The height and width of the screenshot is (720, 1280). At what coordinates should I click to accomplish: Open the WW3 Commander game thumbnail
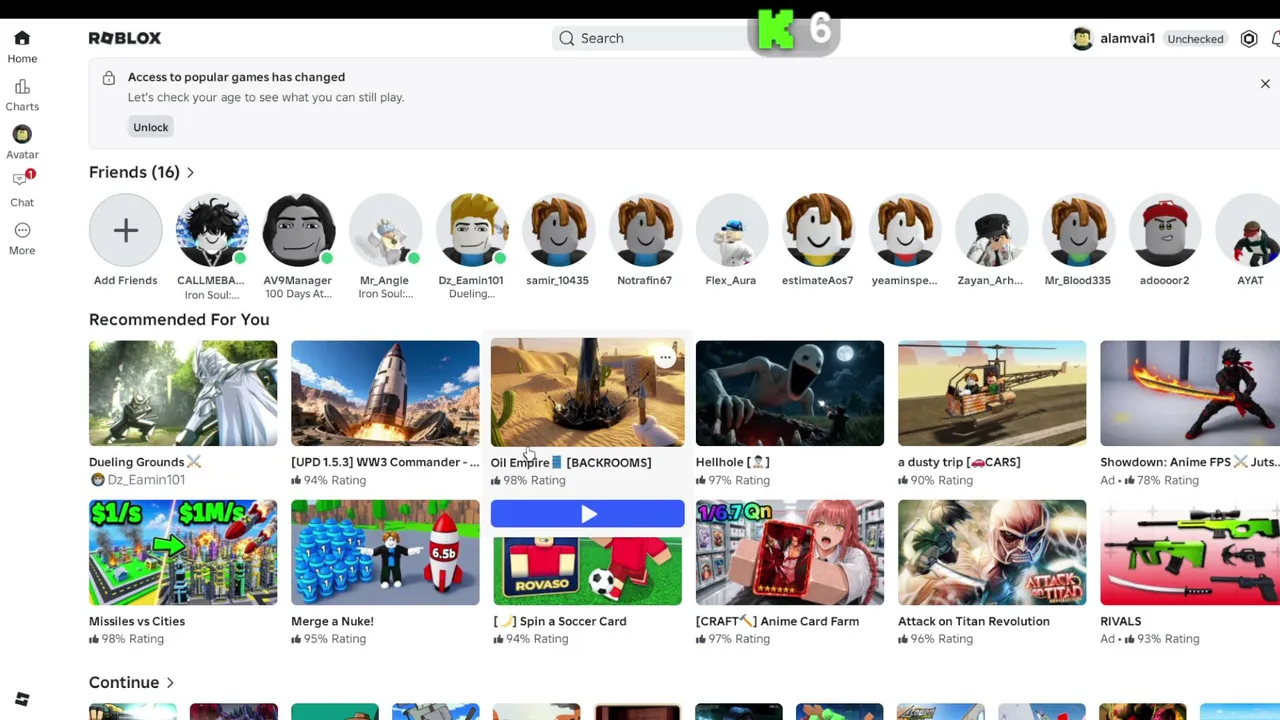coord(385,393)
